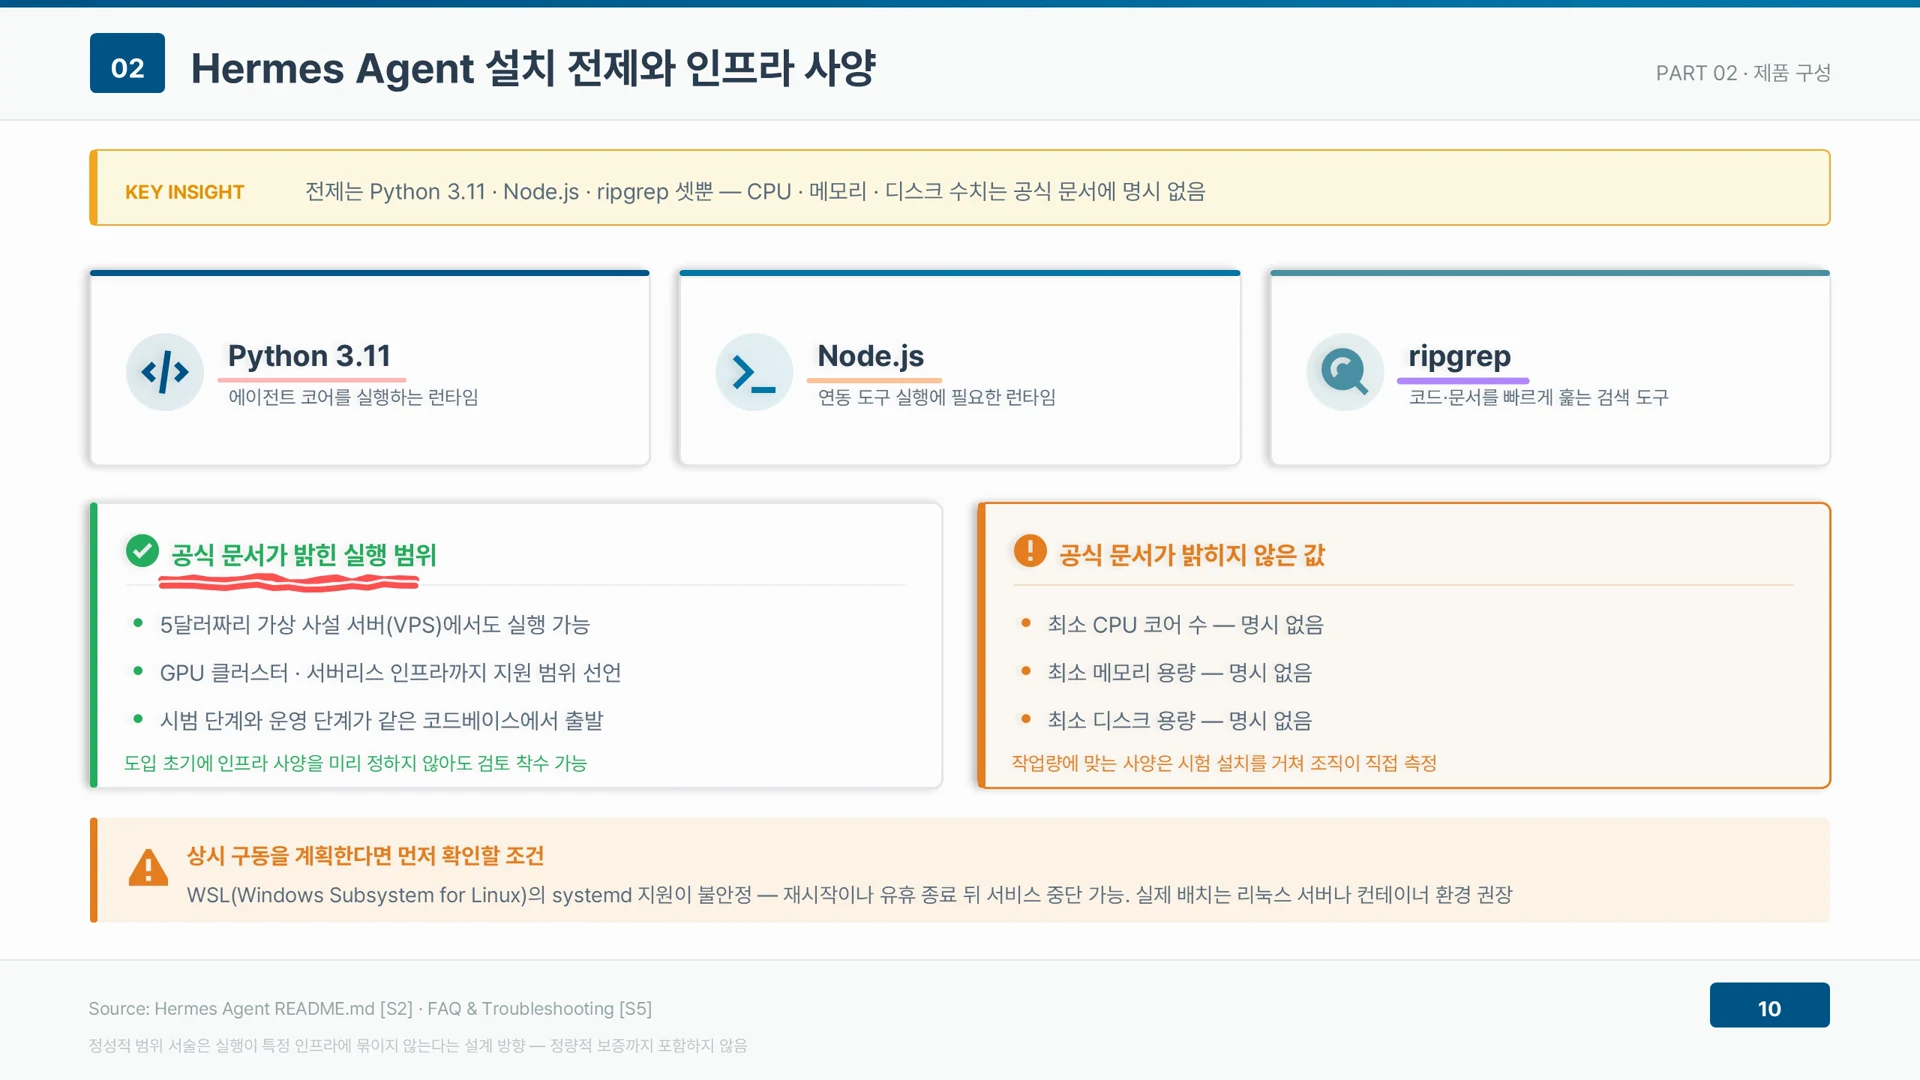Click the orange note '작업량에 맞는 사양은 시험 설치를 거쳐 조직이 직접 측정'
The image size is (1920, 1080).
coord(1224,763)
